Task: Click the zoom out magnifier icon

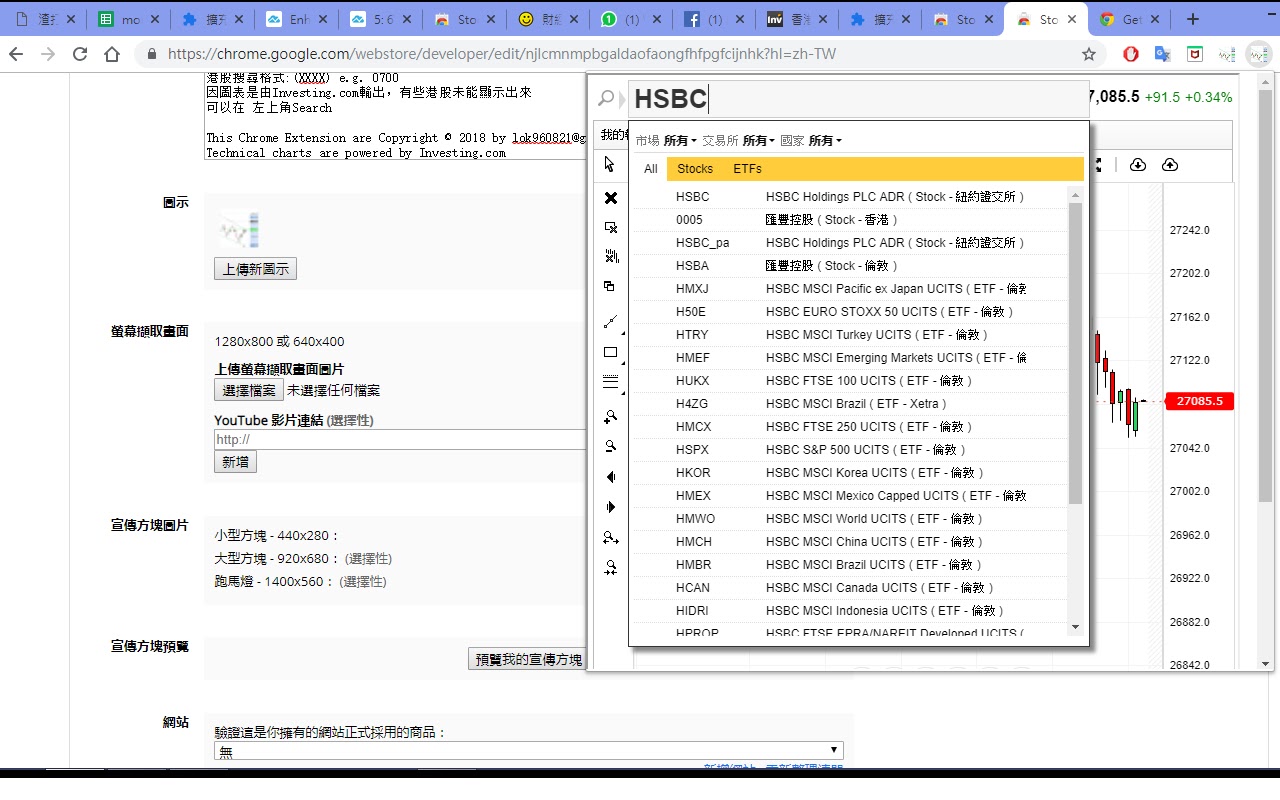Action: [x=611, y=446]
